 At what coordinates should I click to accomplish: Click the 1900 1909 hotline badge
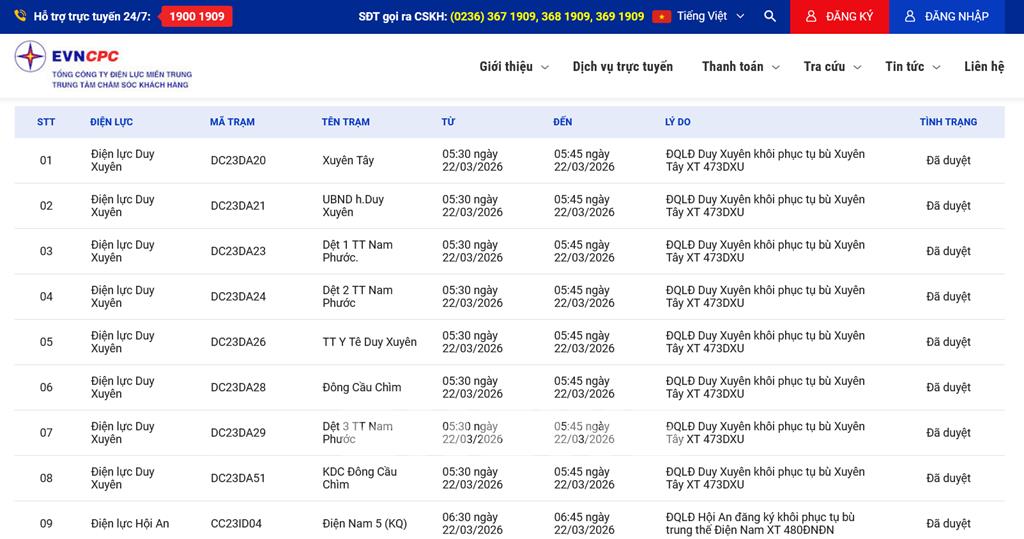(x=196, y=17)
